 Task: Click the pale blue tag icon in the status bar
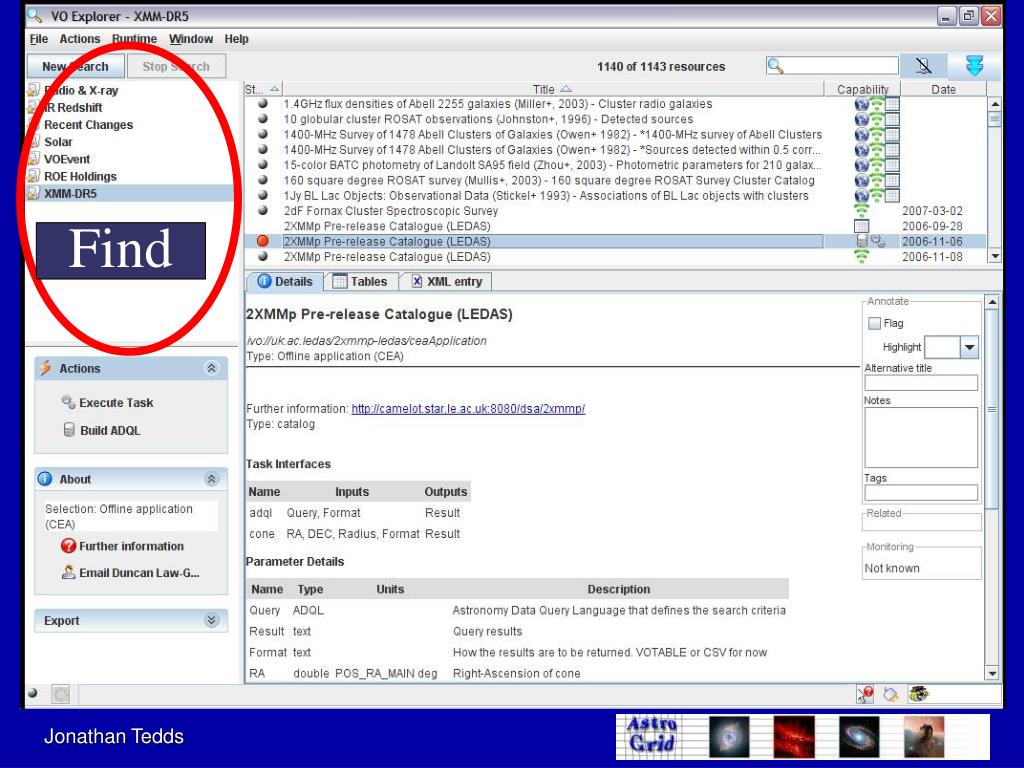coord(891,694)
